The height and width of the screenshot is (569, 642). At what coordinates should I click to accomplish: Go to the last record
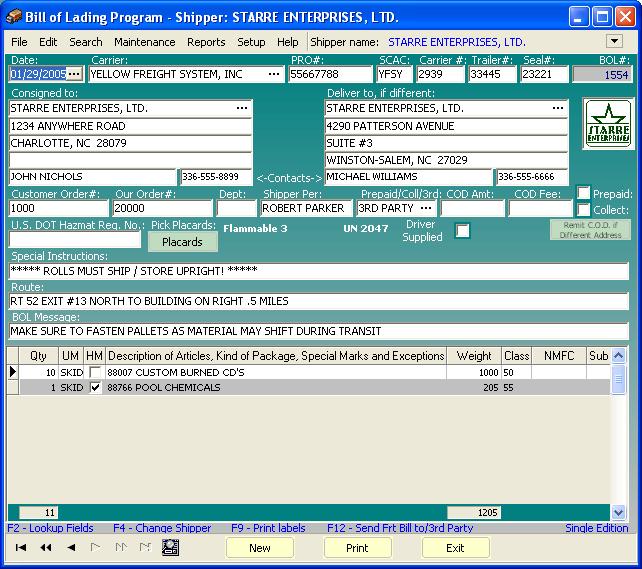145,547
